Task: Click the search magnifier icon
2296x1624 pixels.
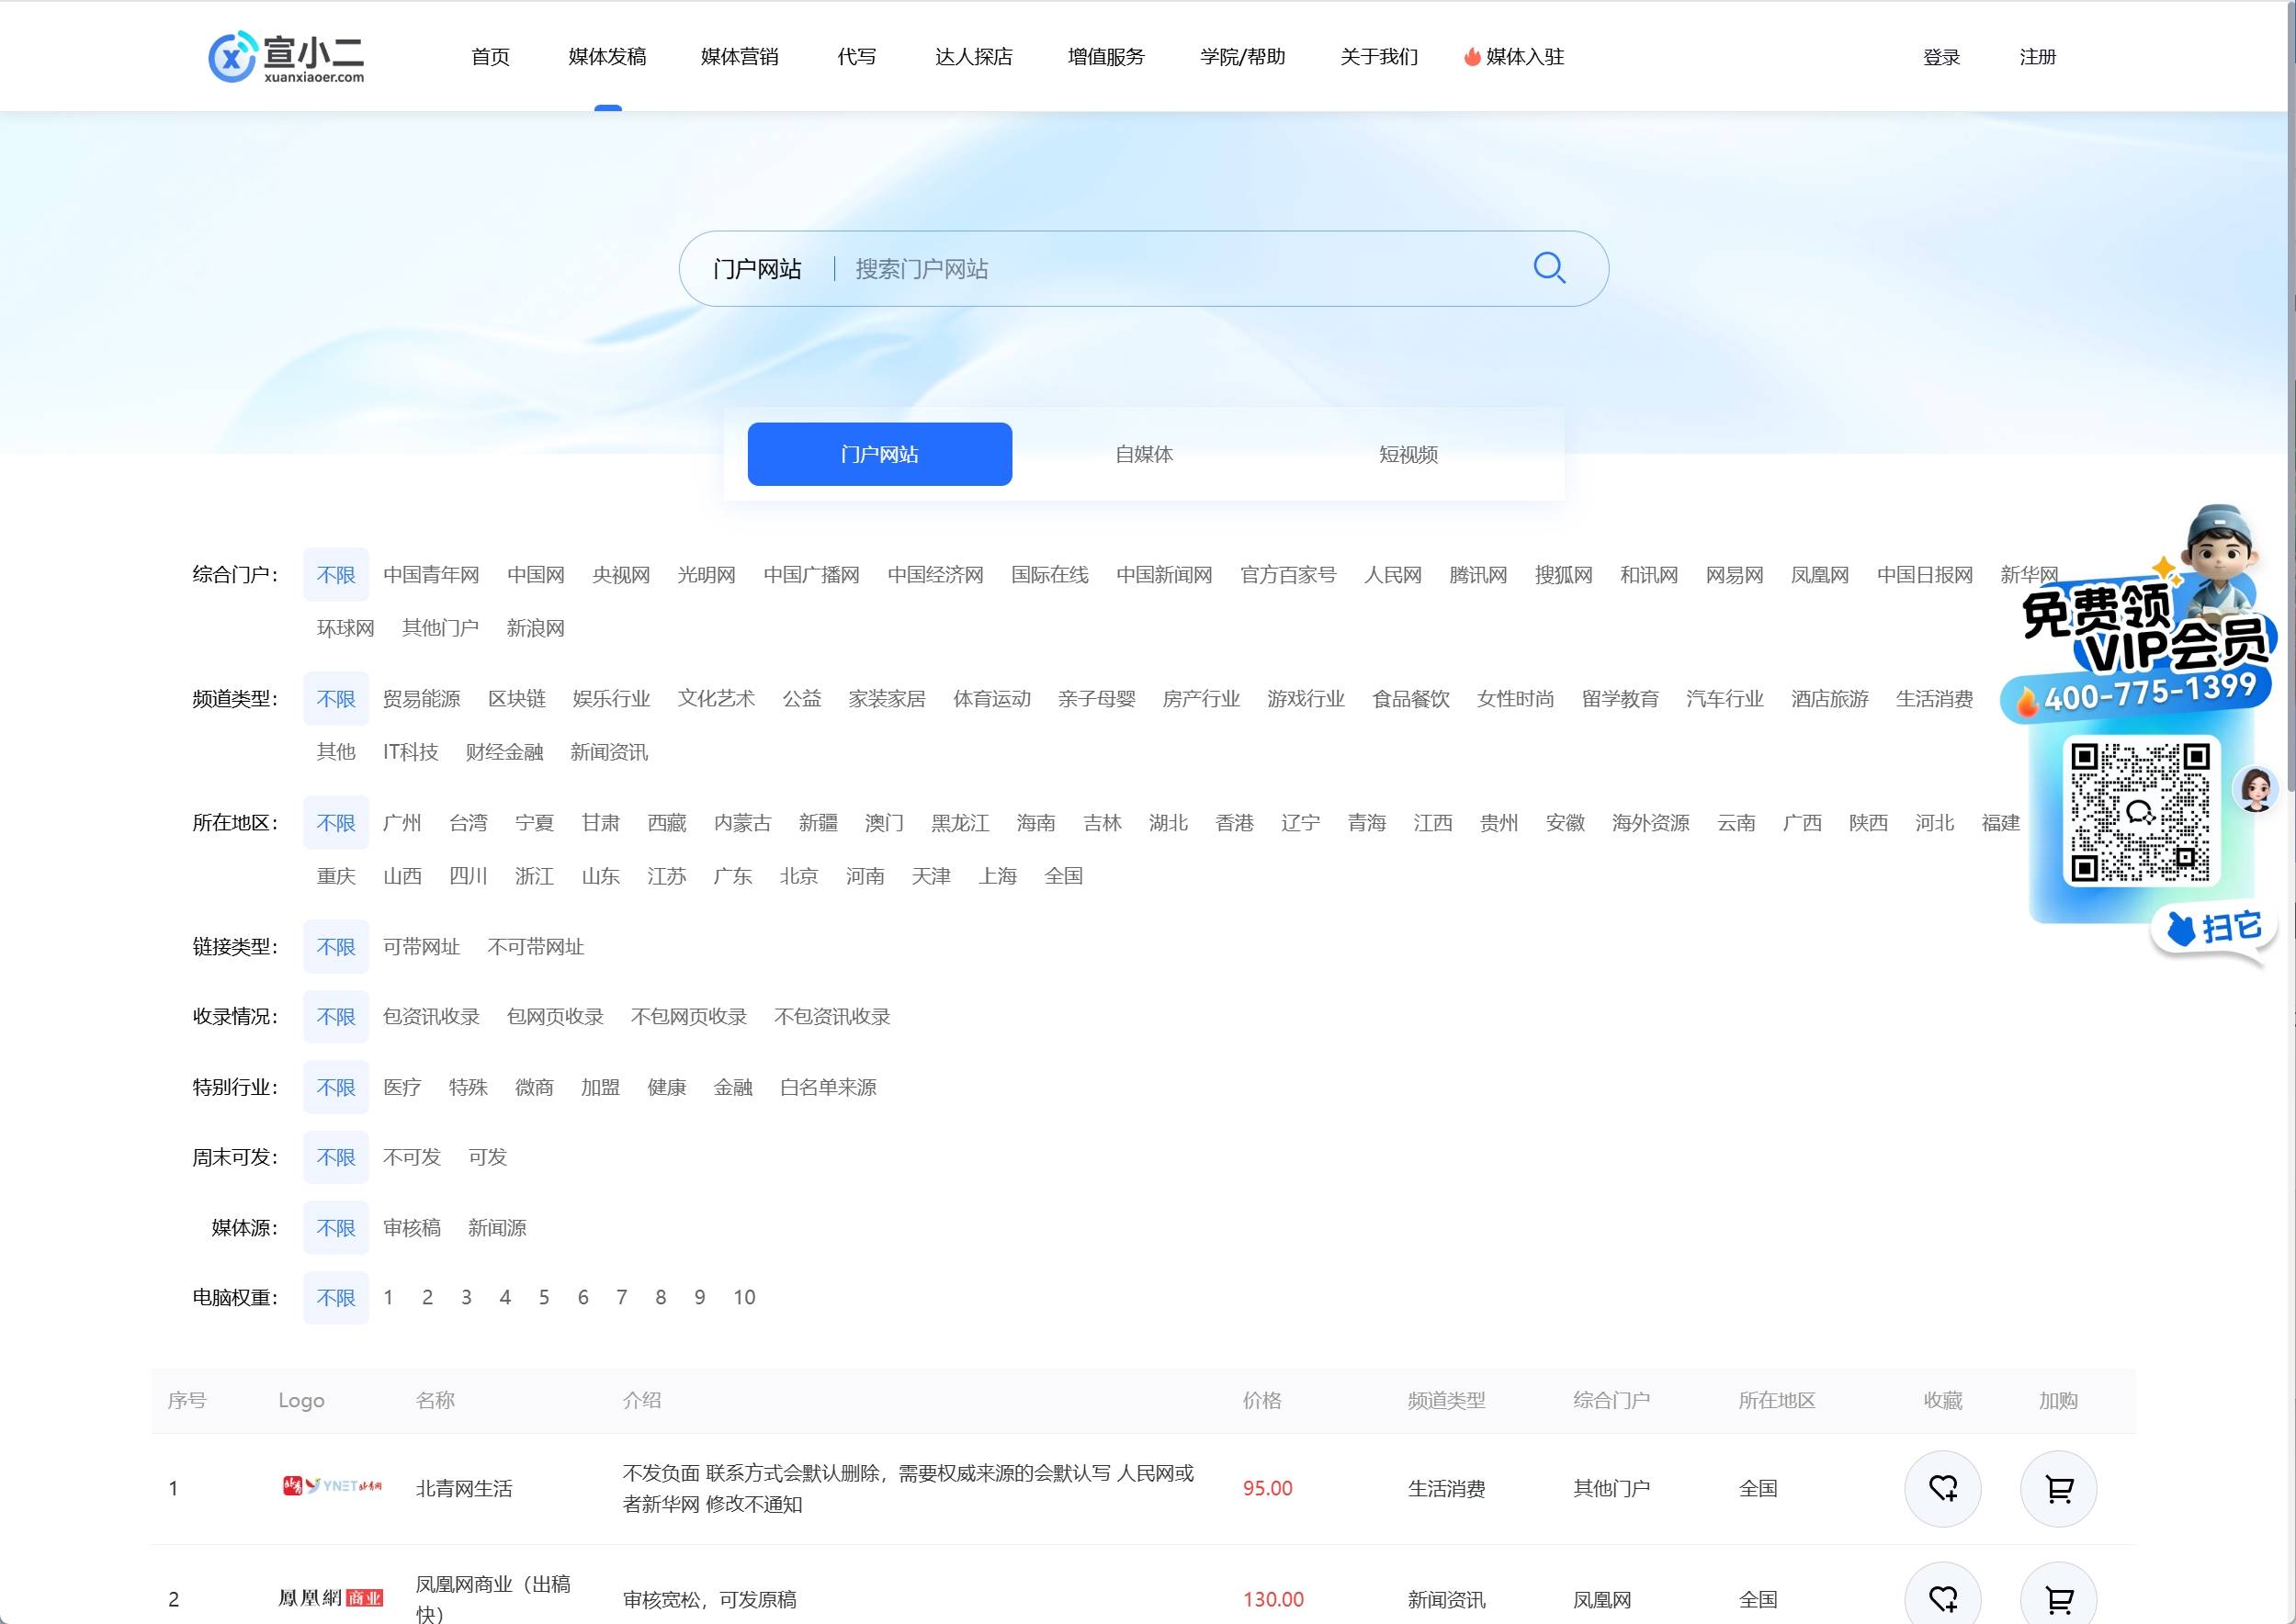Action: tap(1549, 268)
